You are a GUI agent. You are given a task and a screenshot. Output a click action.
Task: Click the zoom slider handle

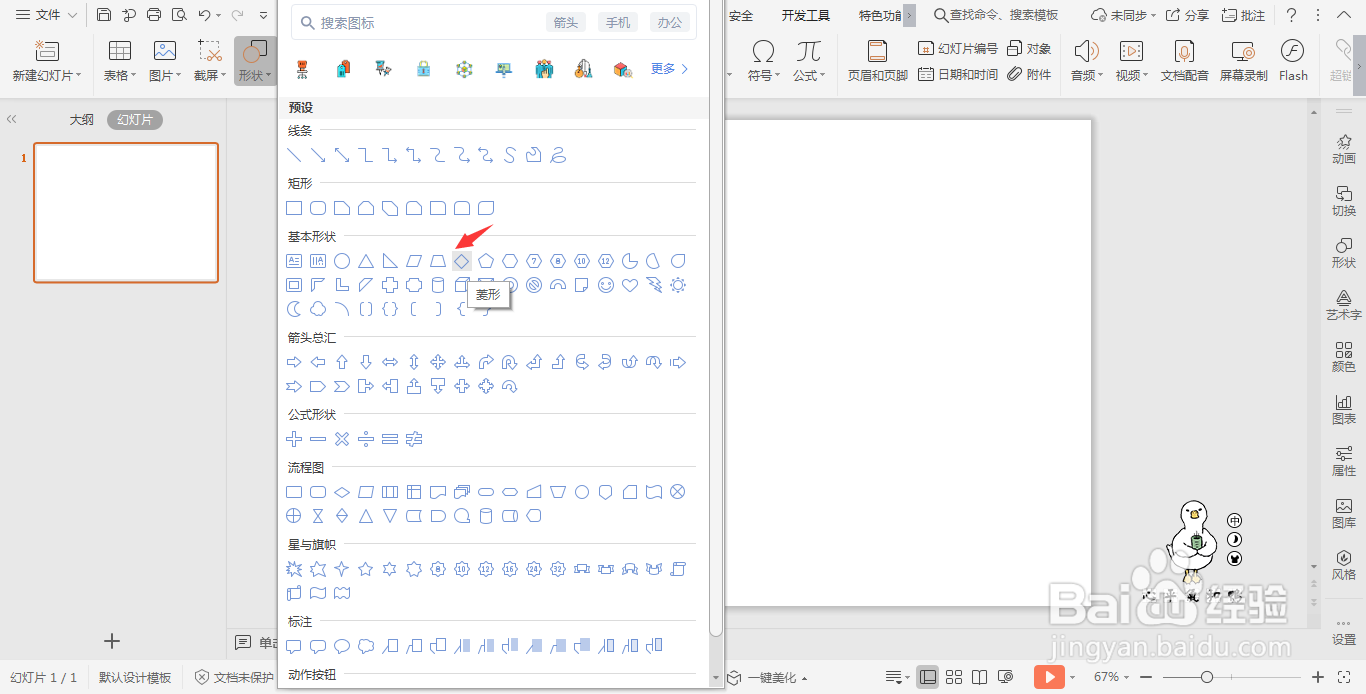1207,677
